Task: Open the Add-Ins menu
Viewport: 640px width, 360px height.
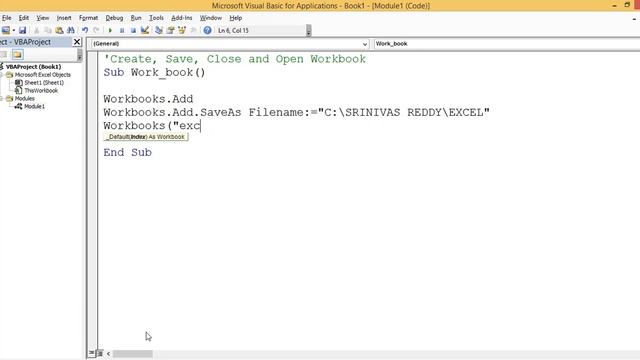Action: (x=182, y=18)
